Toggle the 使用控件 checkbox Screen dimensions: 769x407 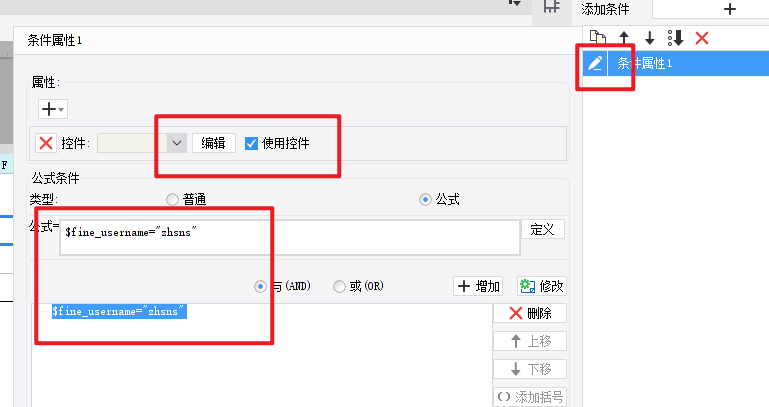[x=251, y=143]
